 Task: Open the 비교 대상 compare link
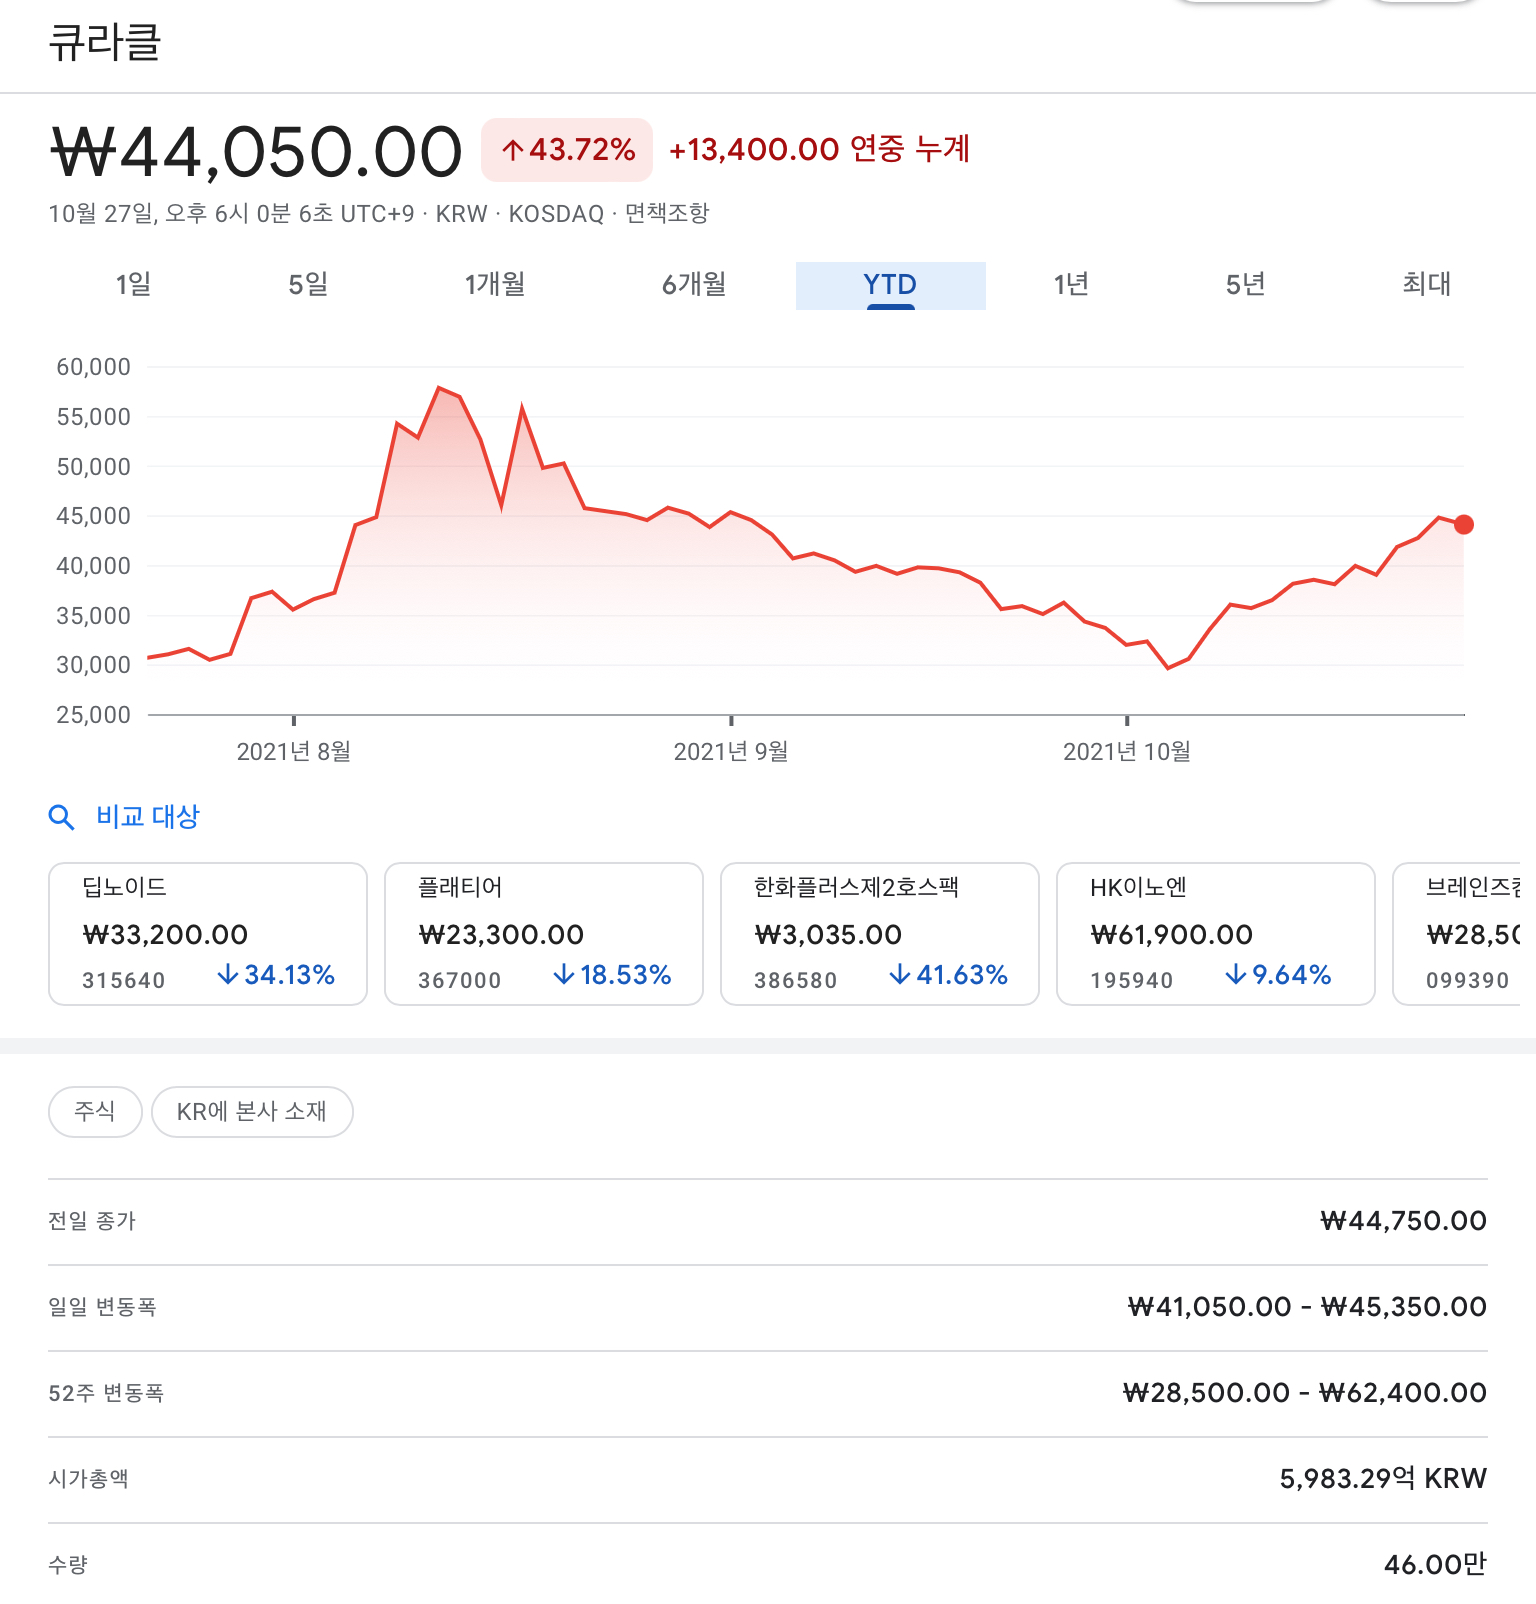(x=148, y=817)
